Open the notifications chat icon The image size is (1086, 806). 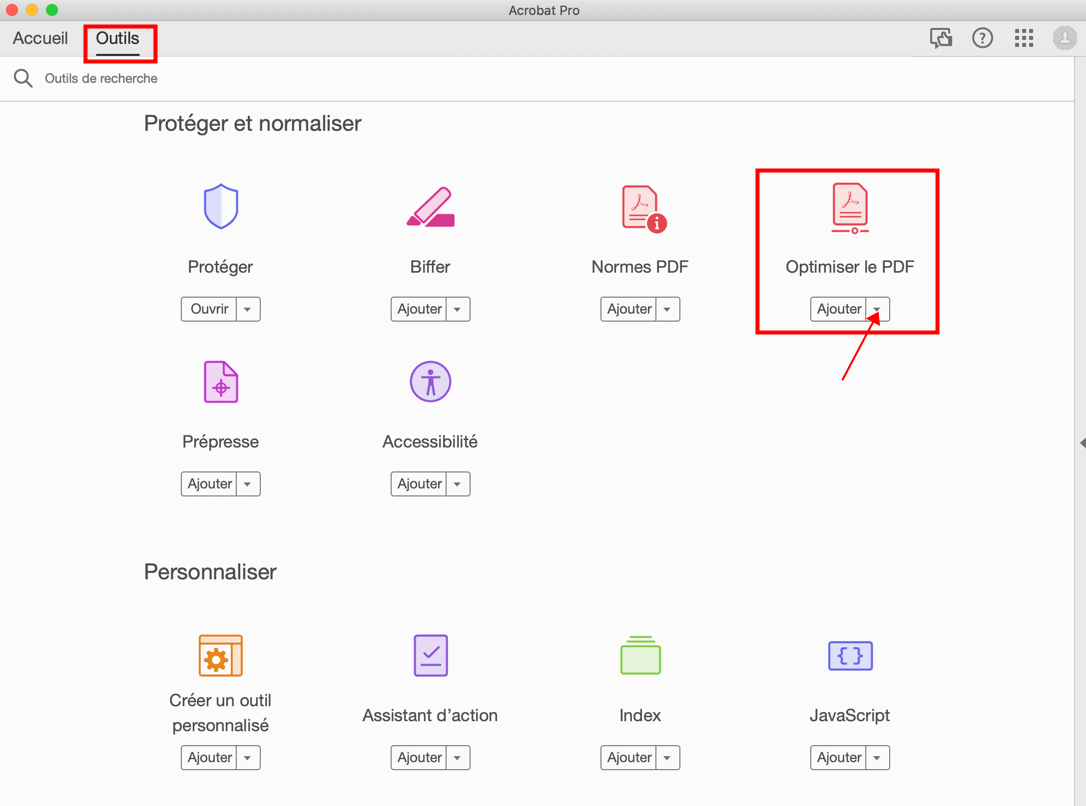[941, 38]
